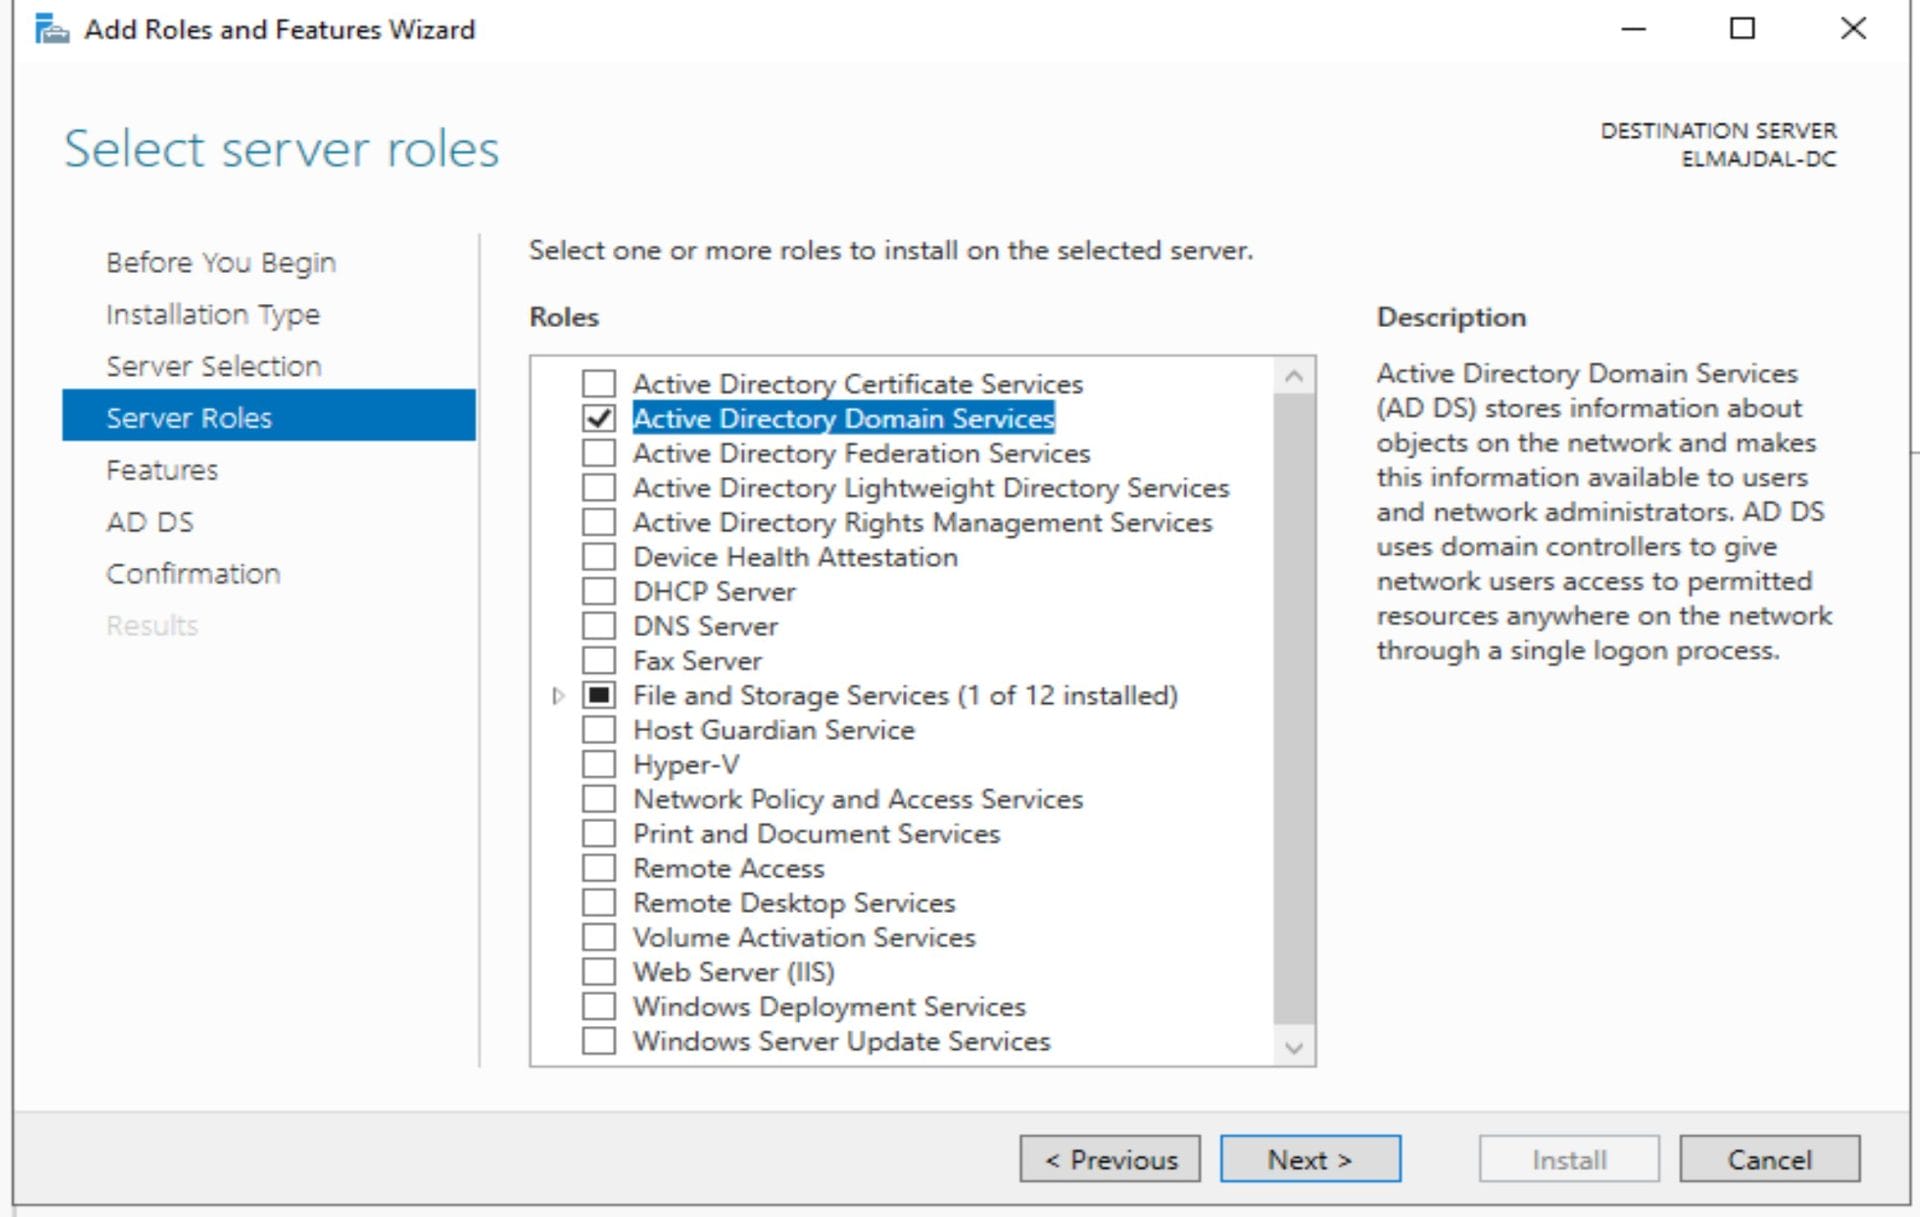The image size is (1920, 1217).
Task: Uncheck Active Directory Domain Services
Action: point(599,418)
